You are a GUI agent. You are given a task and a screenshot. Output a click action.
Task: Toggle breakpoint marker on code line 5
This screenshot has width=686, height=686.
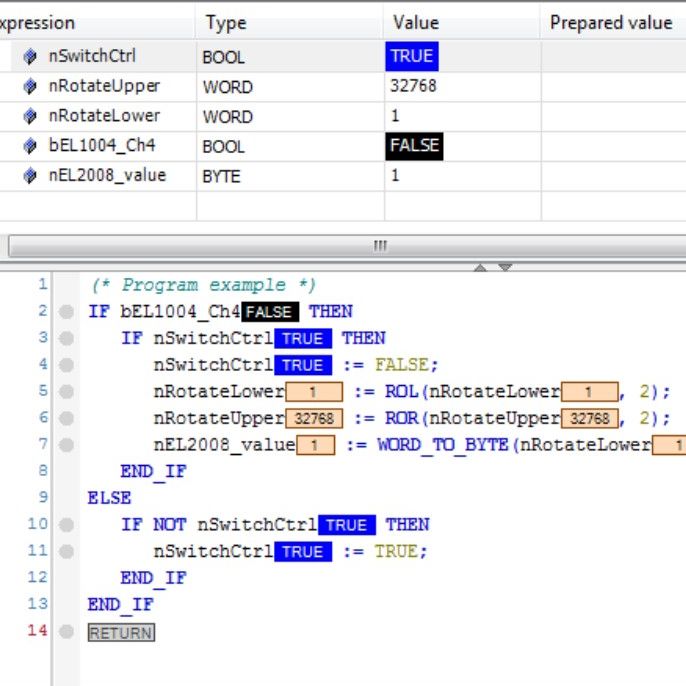(x=66, y=392)
